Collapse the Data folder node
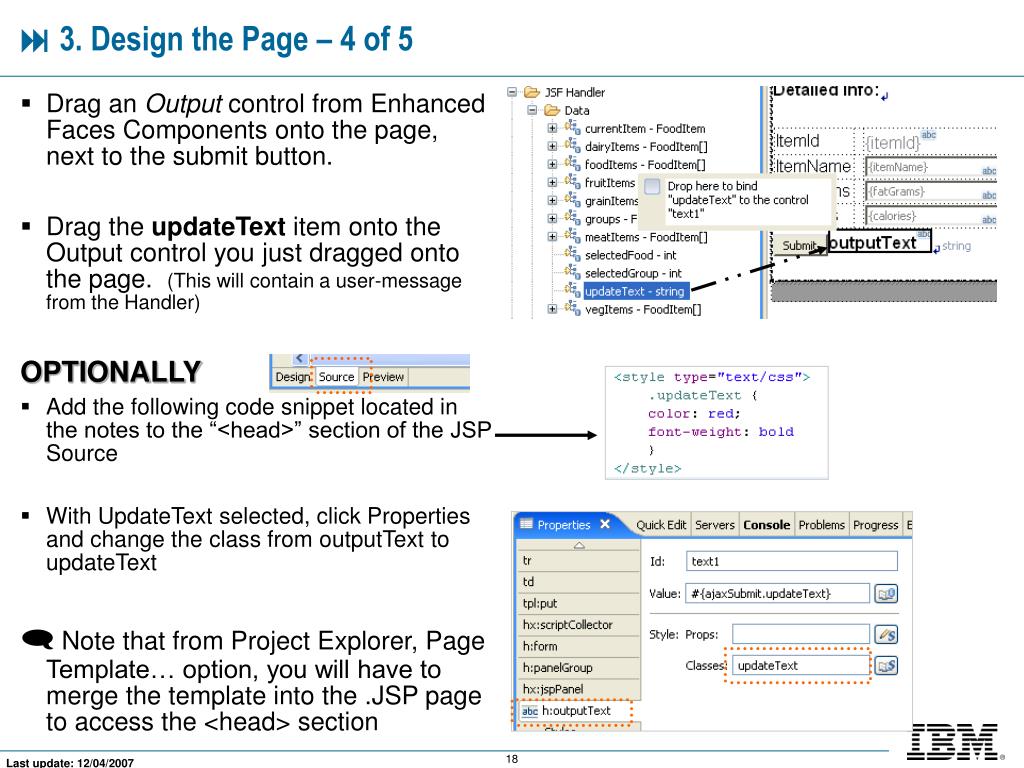This screenshot has width=1024, height=768. (x=532, y=110)
